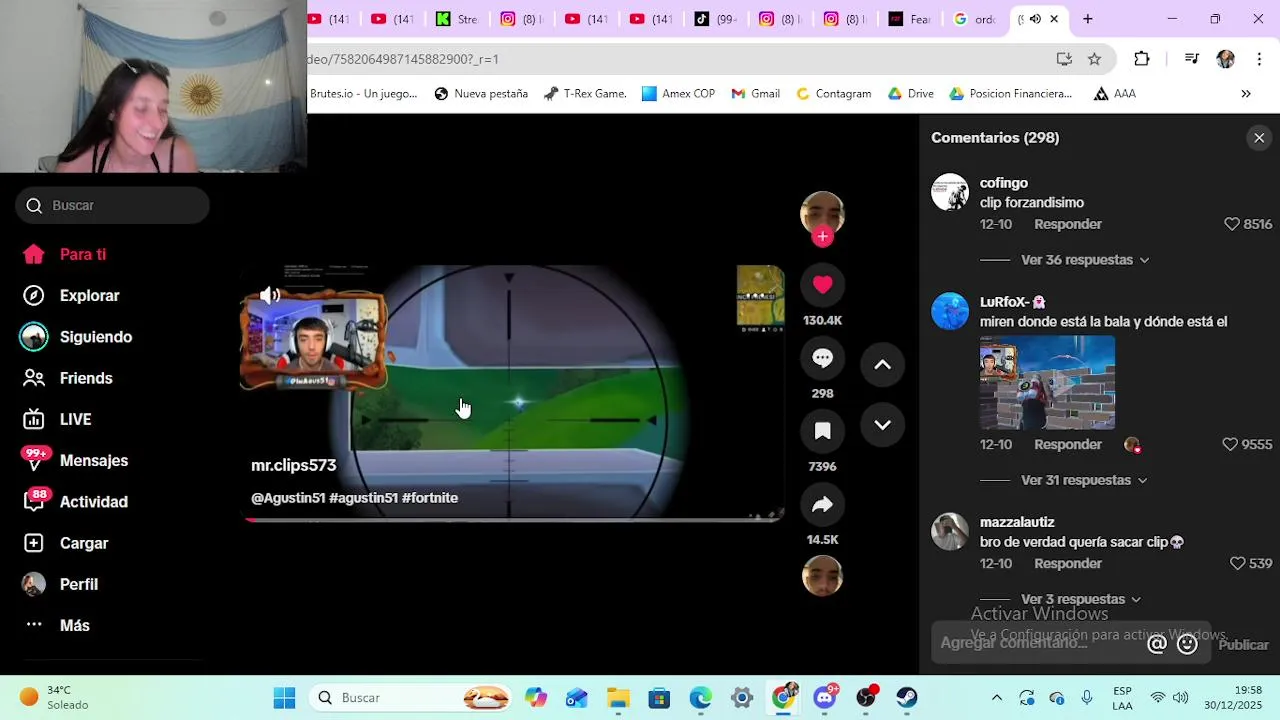Viewport: 1280px width, 720px height.
Task: Open Steam from the taskbar
Action: [x=907, y=698]
